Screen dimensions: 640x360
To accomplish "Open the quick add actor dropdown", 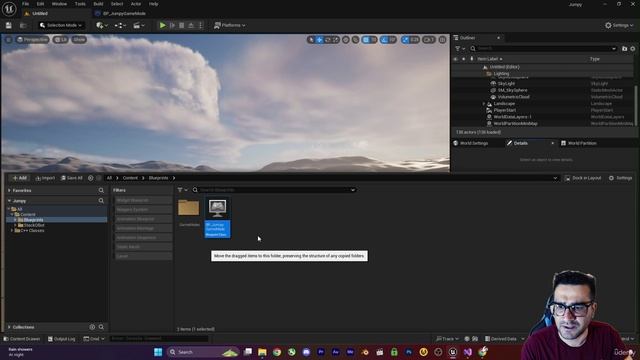I will 102,25.
